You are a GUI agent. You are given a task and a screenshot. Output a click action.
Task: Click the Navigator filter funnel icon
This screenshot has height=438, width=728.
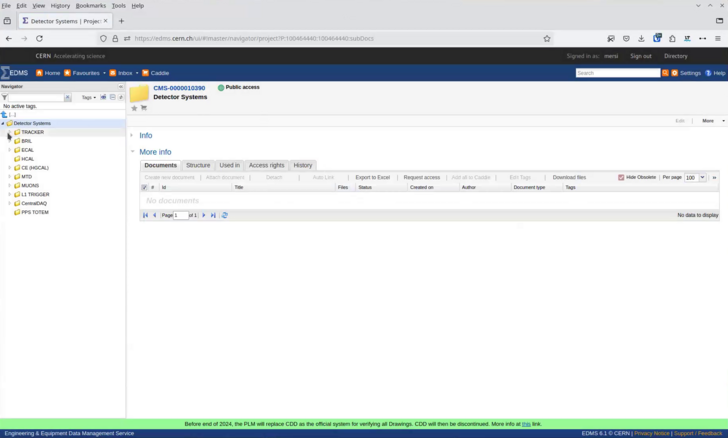tap(4, 97)
